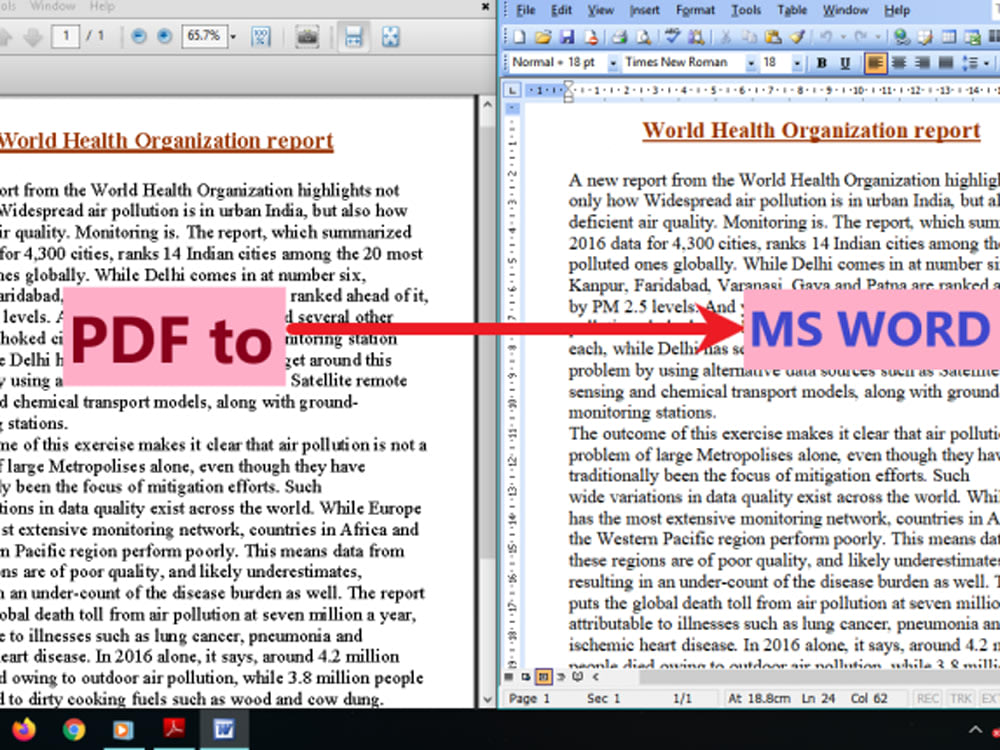
Task: Click the page number field in PDF reader
Action: pos(66,36)
